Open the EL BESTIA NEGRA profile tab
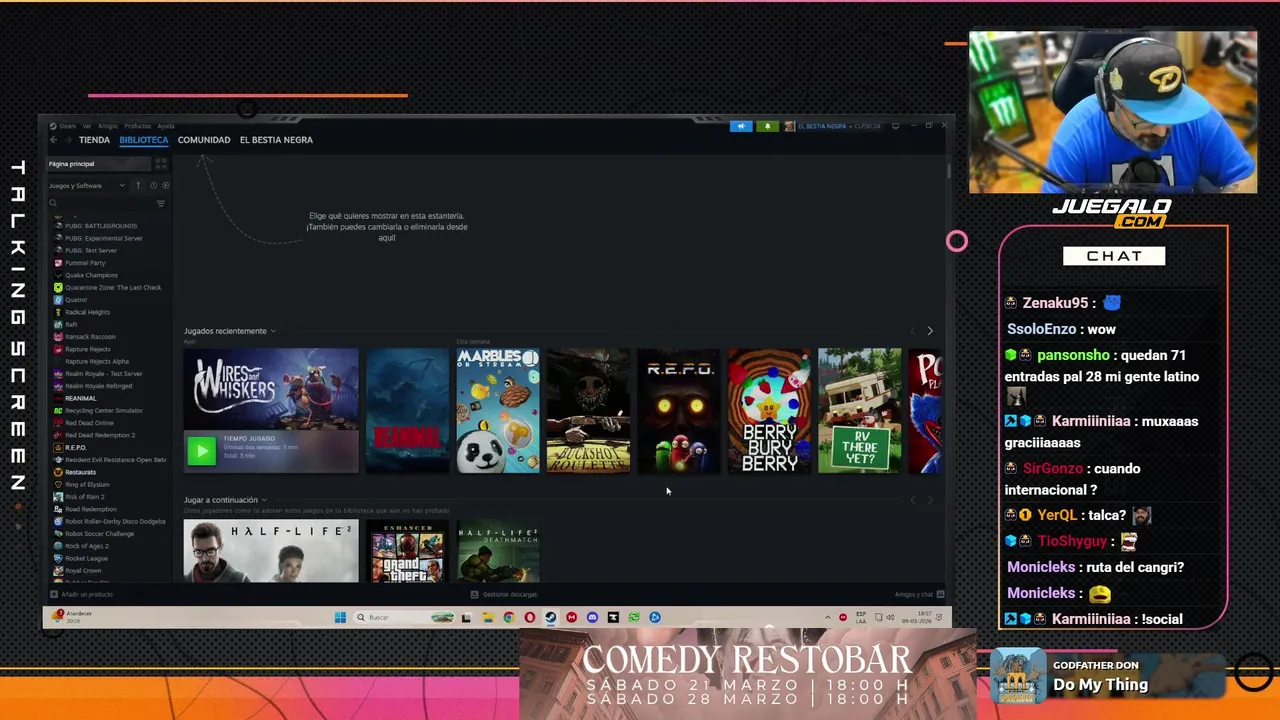 tap(276, 140)
